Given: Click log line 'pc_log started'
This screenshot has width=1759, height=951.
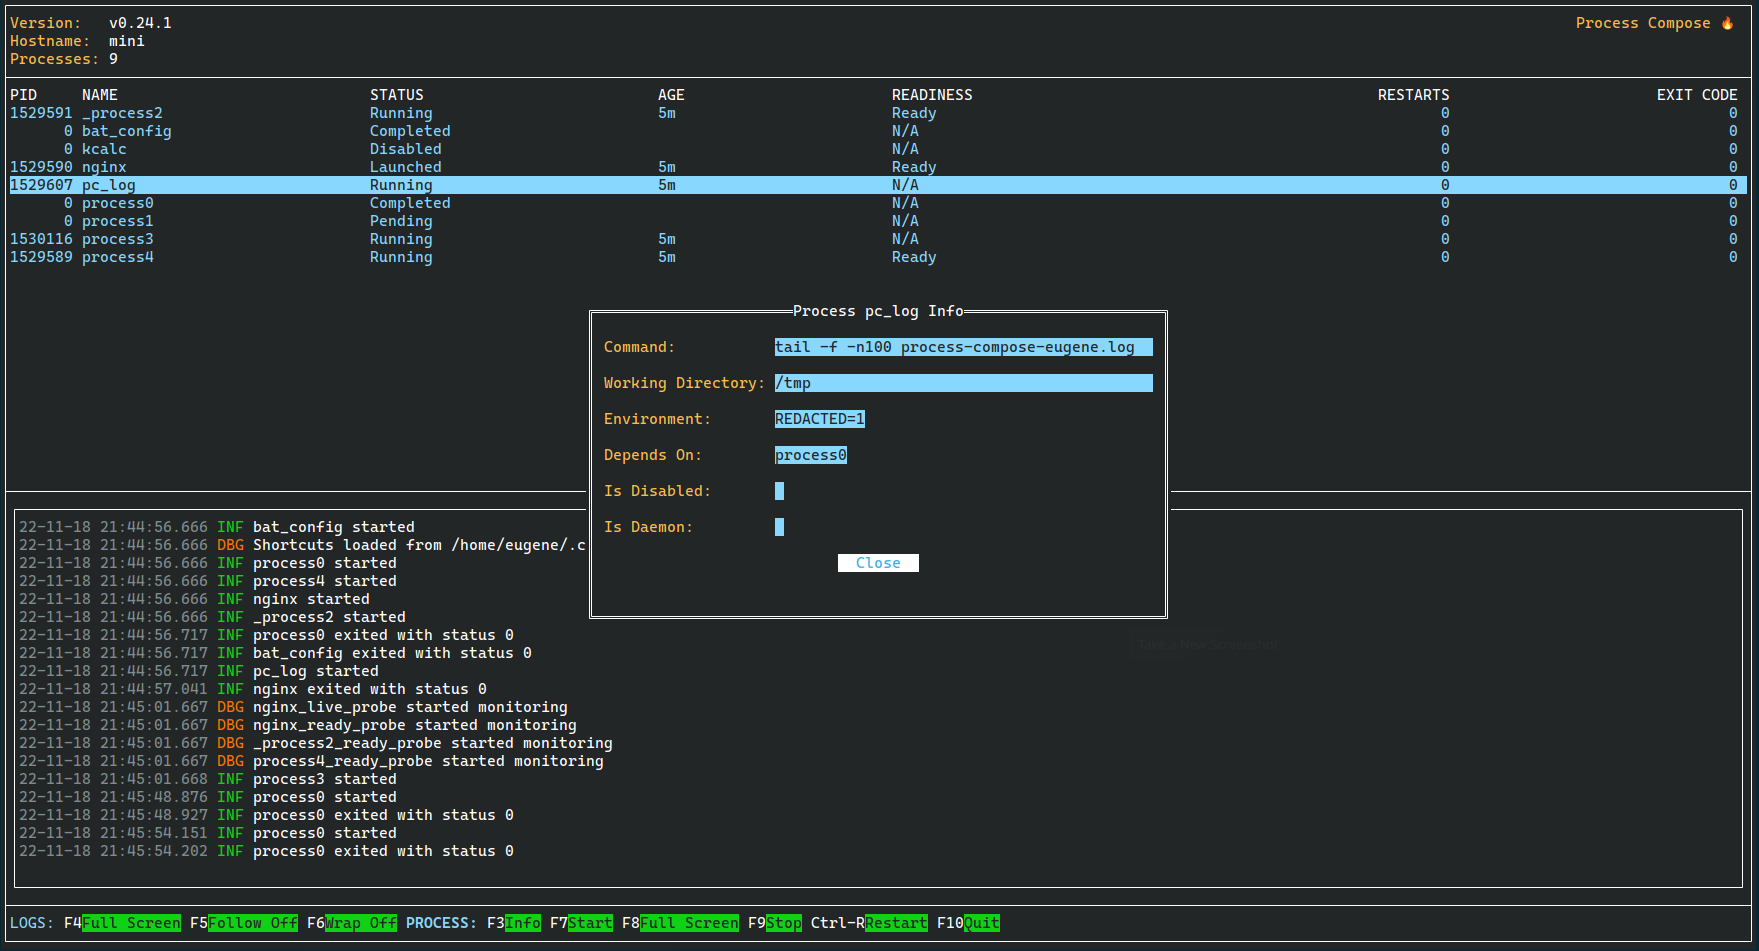Looking at the screenshot, I should coord(199,671).
